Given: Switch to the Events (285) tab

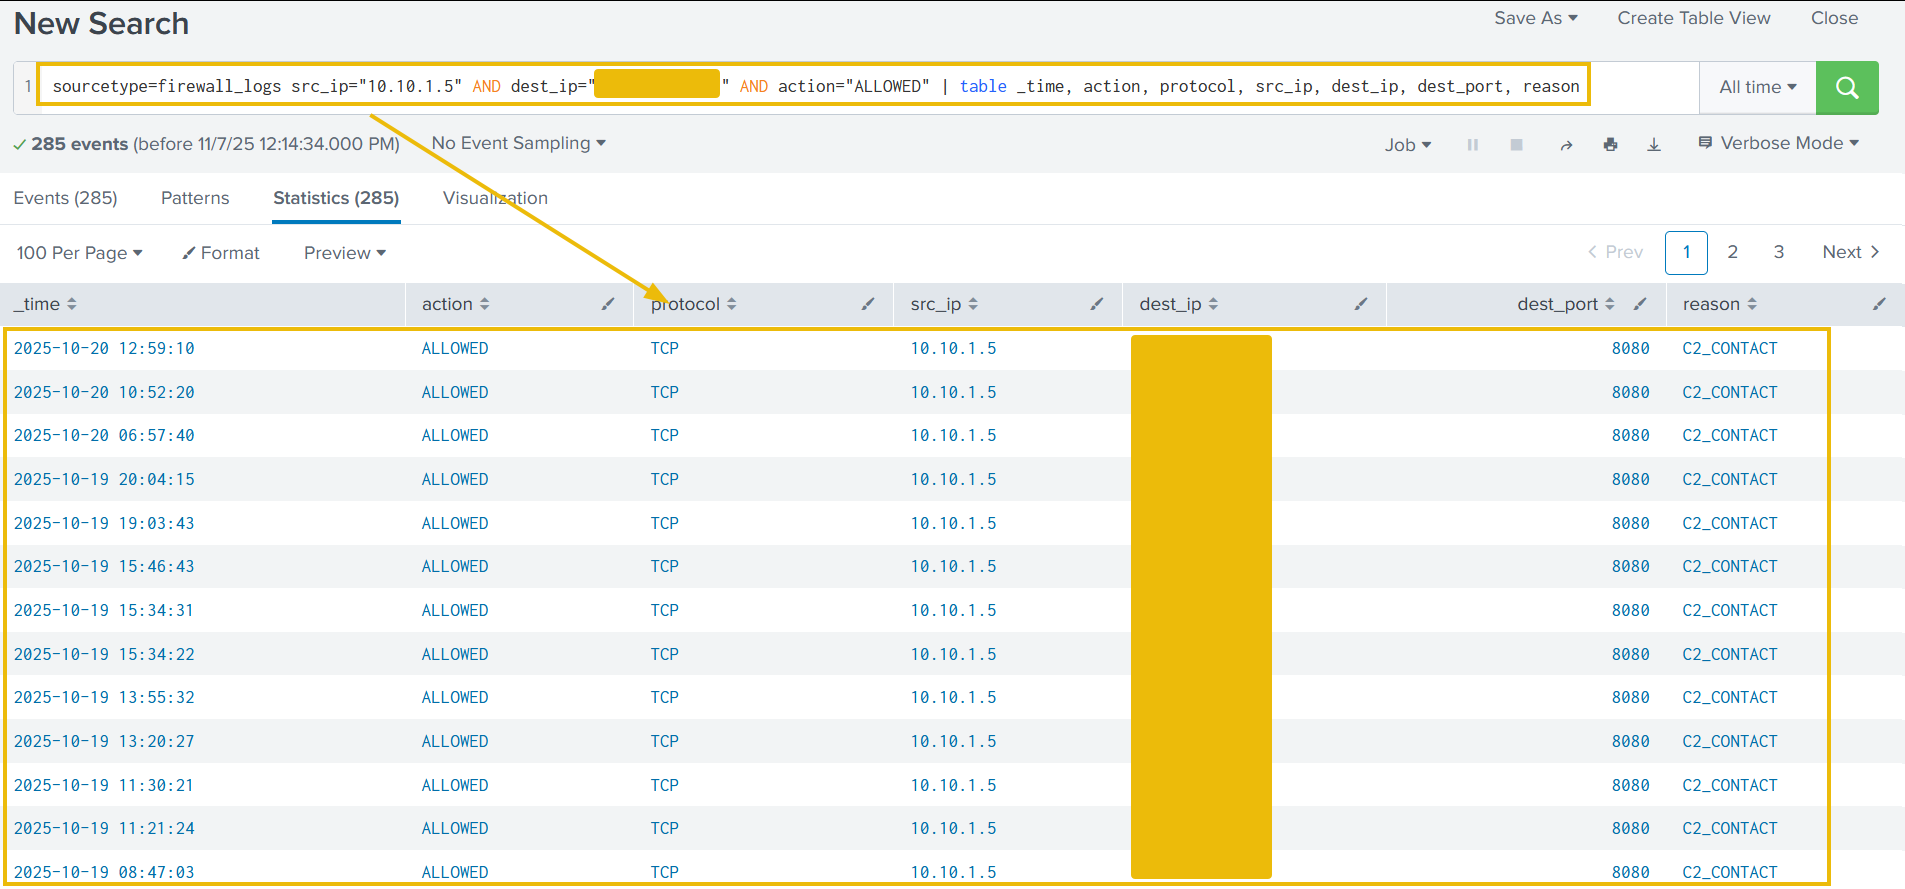Looking at the screenshot, I should (x=65, y=198).
